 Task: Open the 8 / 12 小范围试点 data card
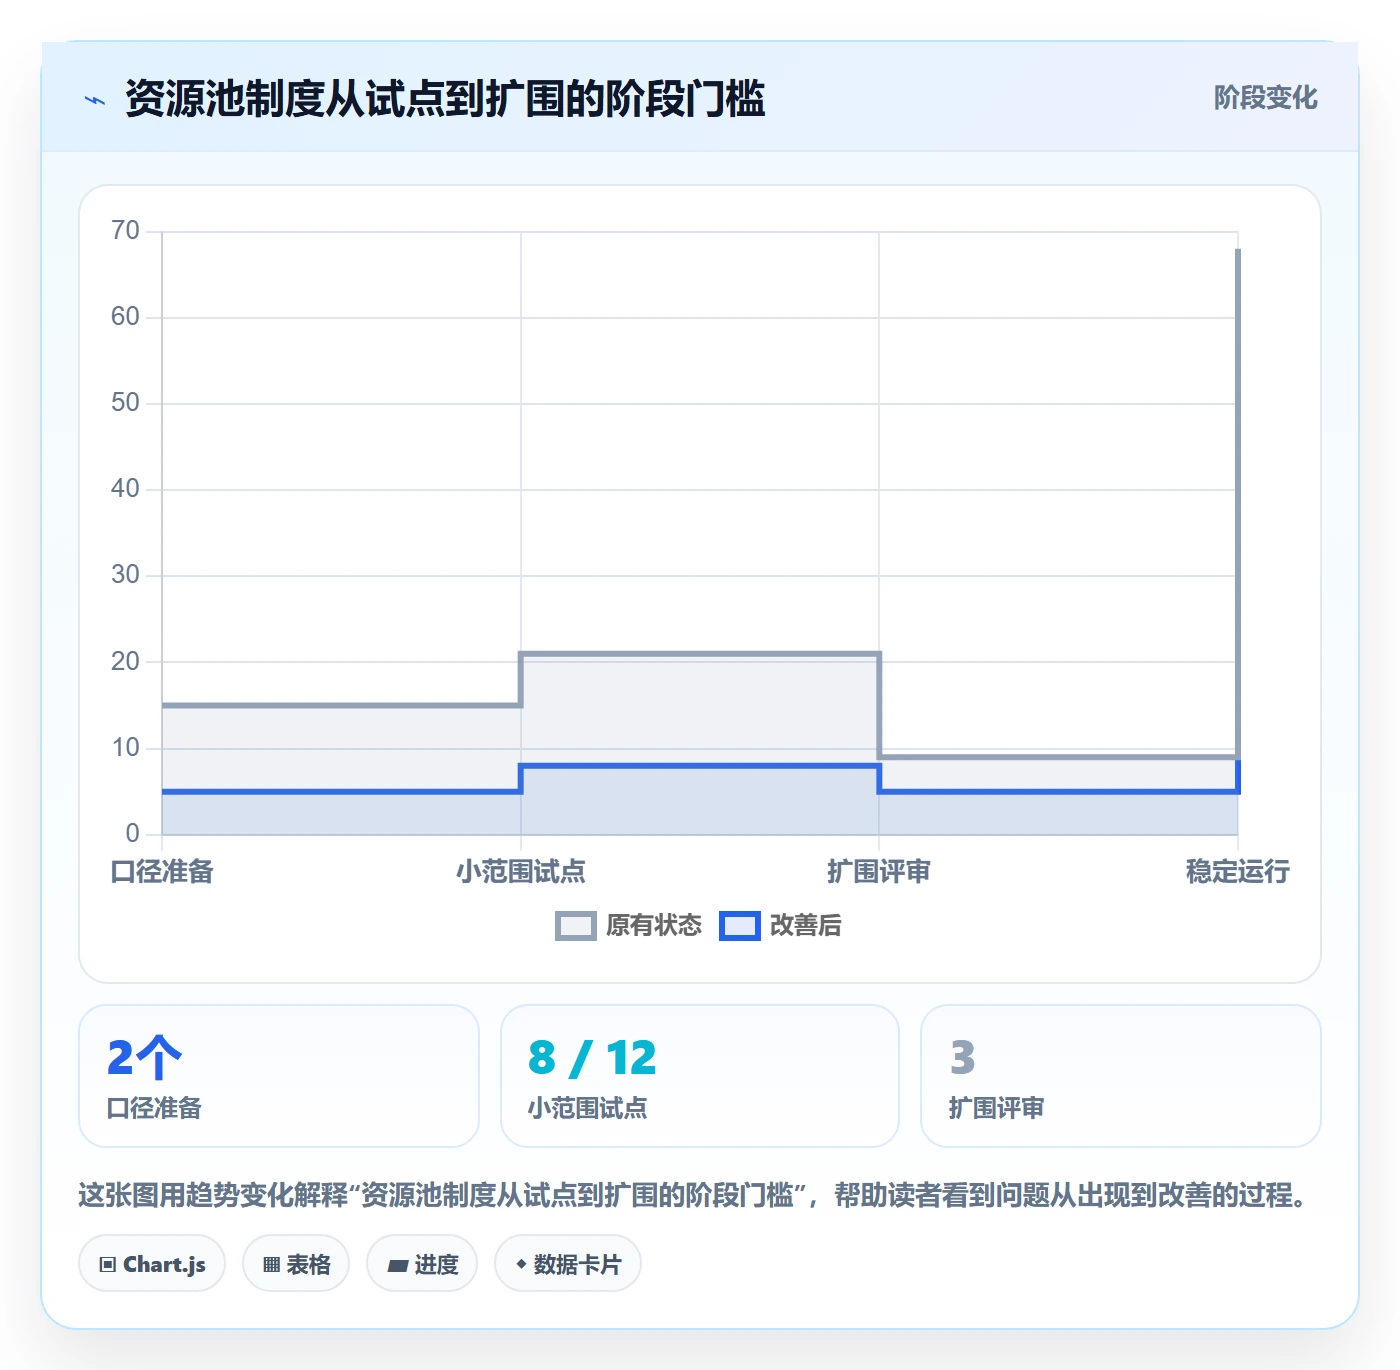[x=700, y=1076]
